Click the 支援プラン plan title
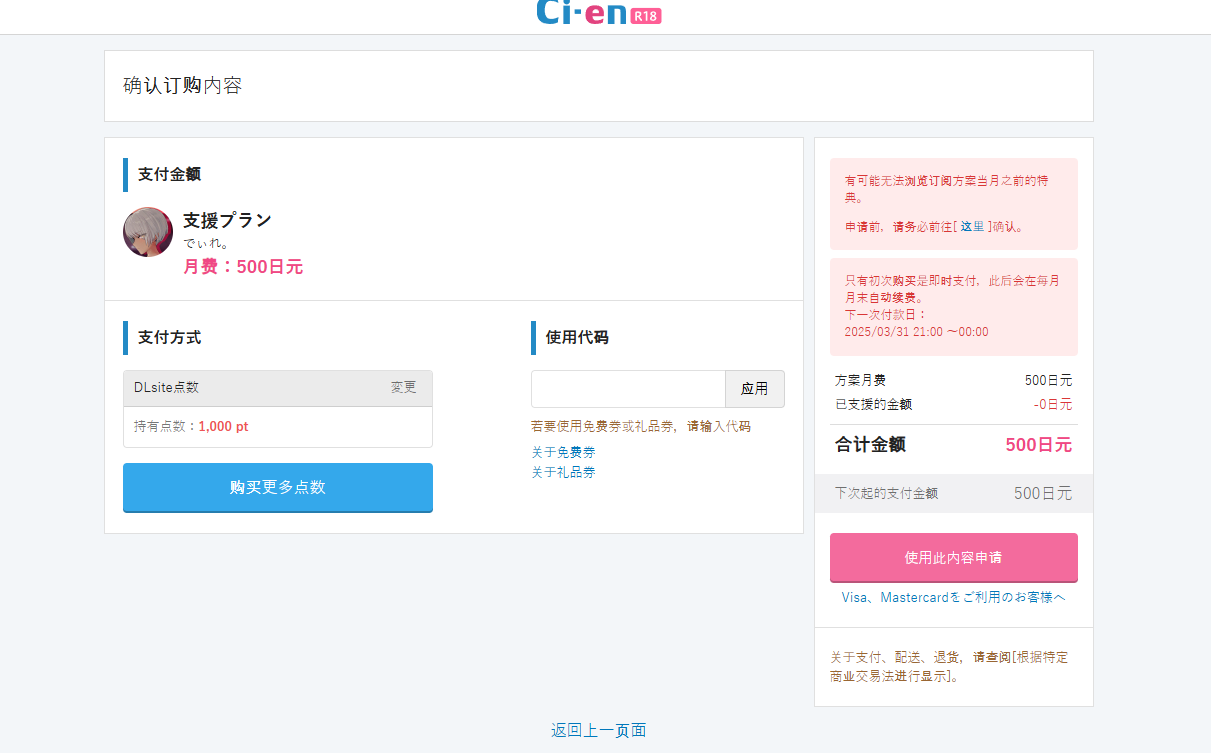Image resolution: width=1211 pixels, height=753 pixels. point(225,220)
